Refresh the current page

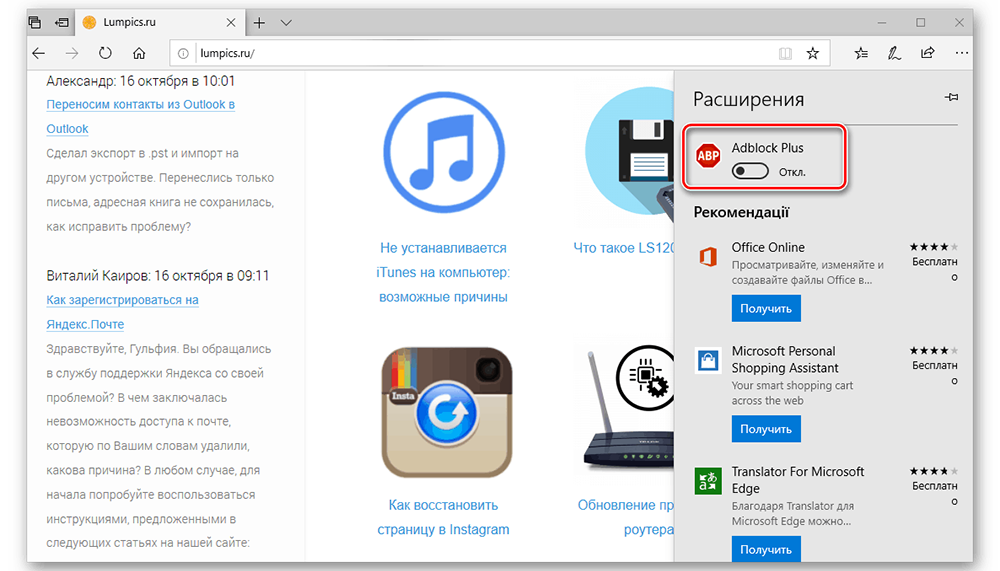coord(105,54)
